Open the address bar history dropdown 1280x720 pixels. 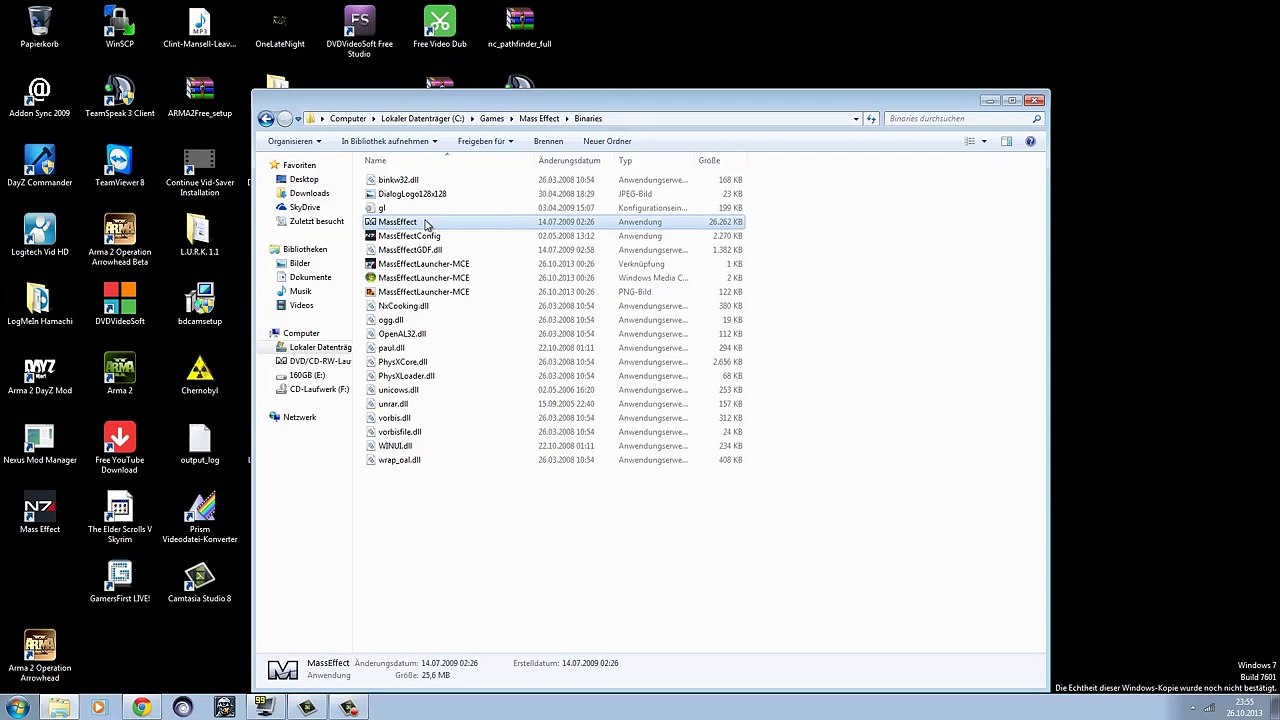pyautogui.click(x=856, y=119)
